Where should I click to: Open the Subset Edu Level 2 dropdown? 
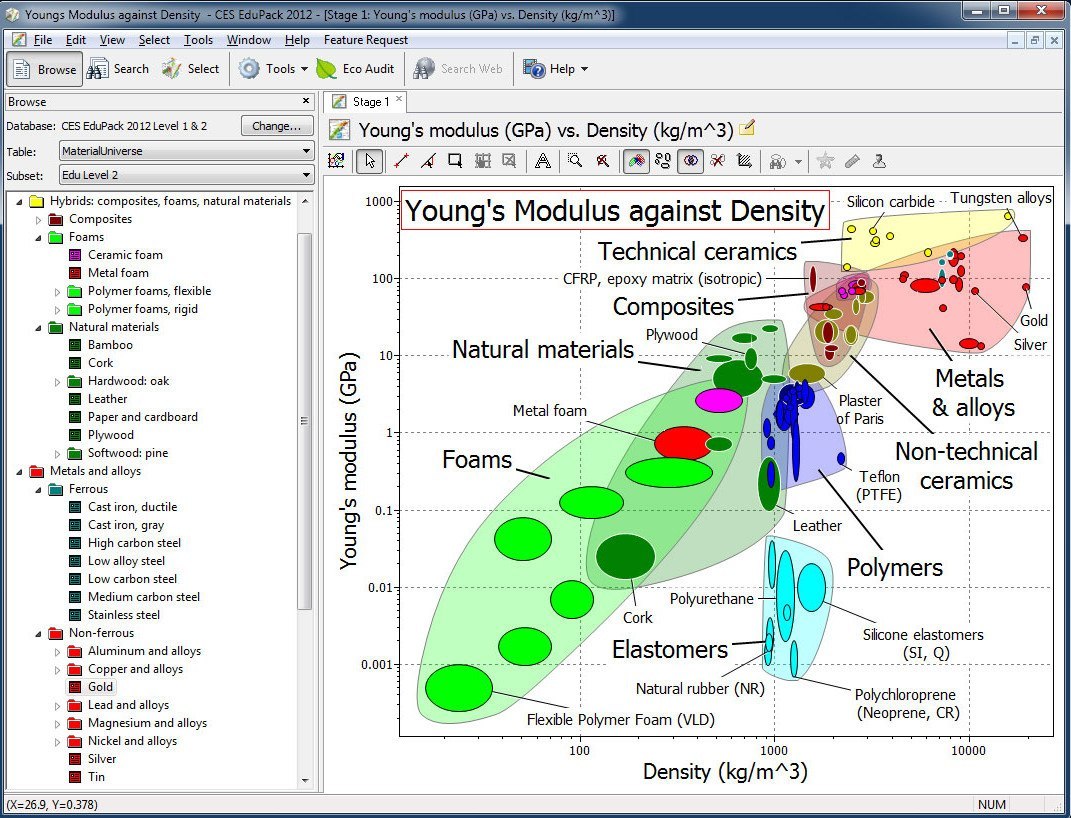point(186,175)
